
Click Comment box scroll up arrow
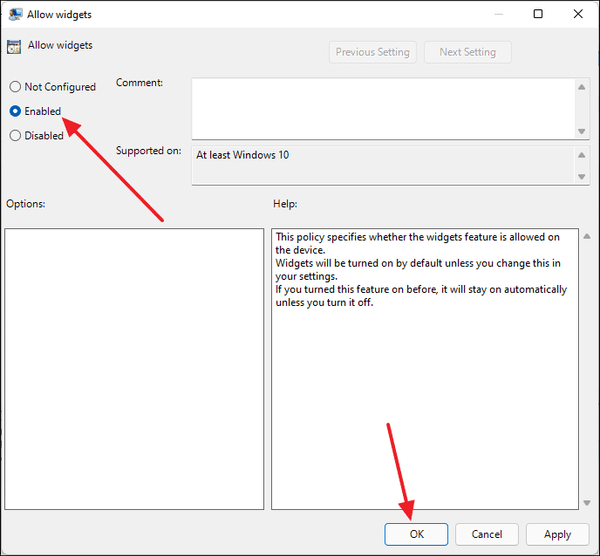[x=582, y=87]
